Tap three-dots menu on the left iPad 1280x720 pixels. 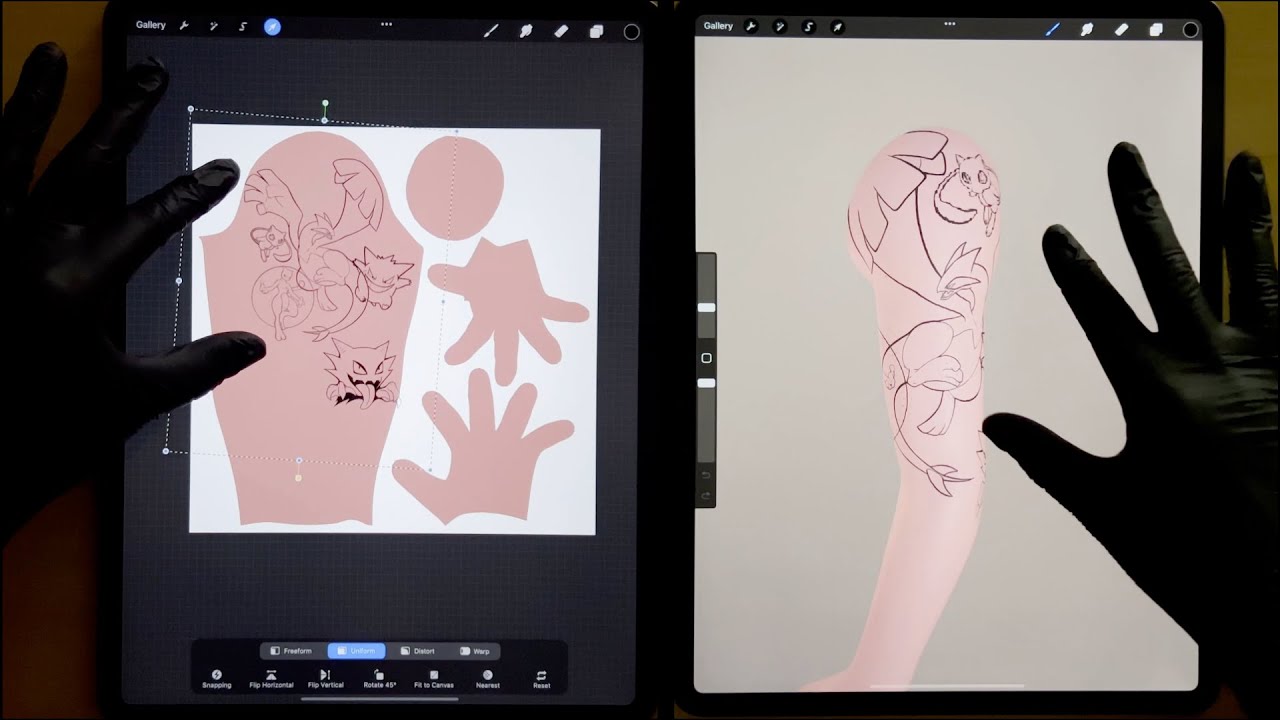tap(387, 24)
